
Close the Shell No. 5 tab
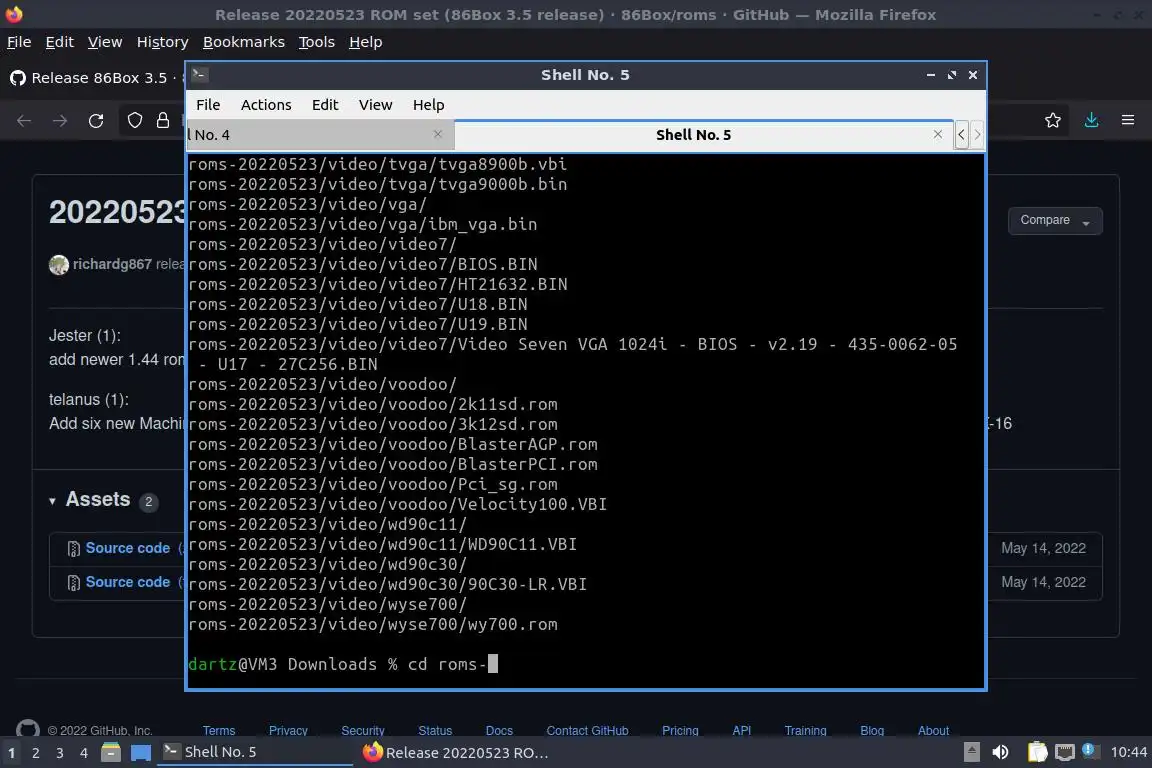tap(937, 134)
